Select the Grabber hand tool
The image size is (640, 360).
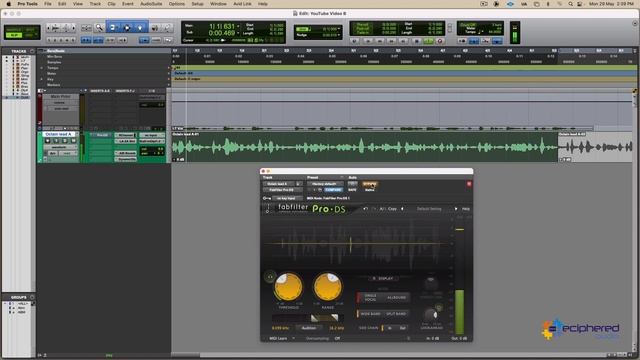[140, 28]
